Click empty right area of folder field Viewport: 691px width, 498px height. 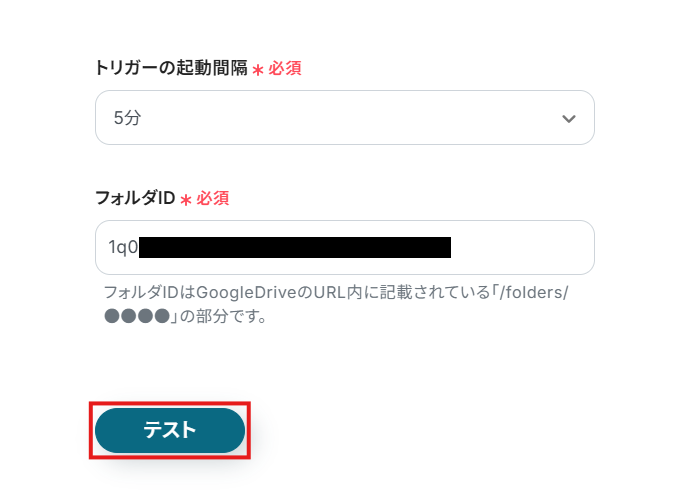[x=520, y=247]
